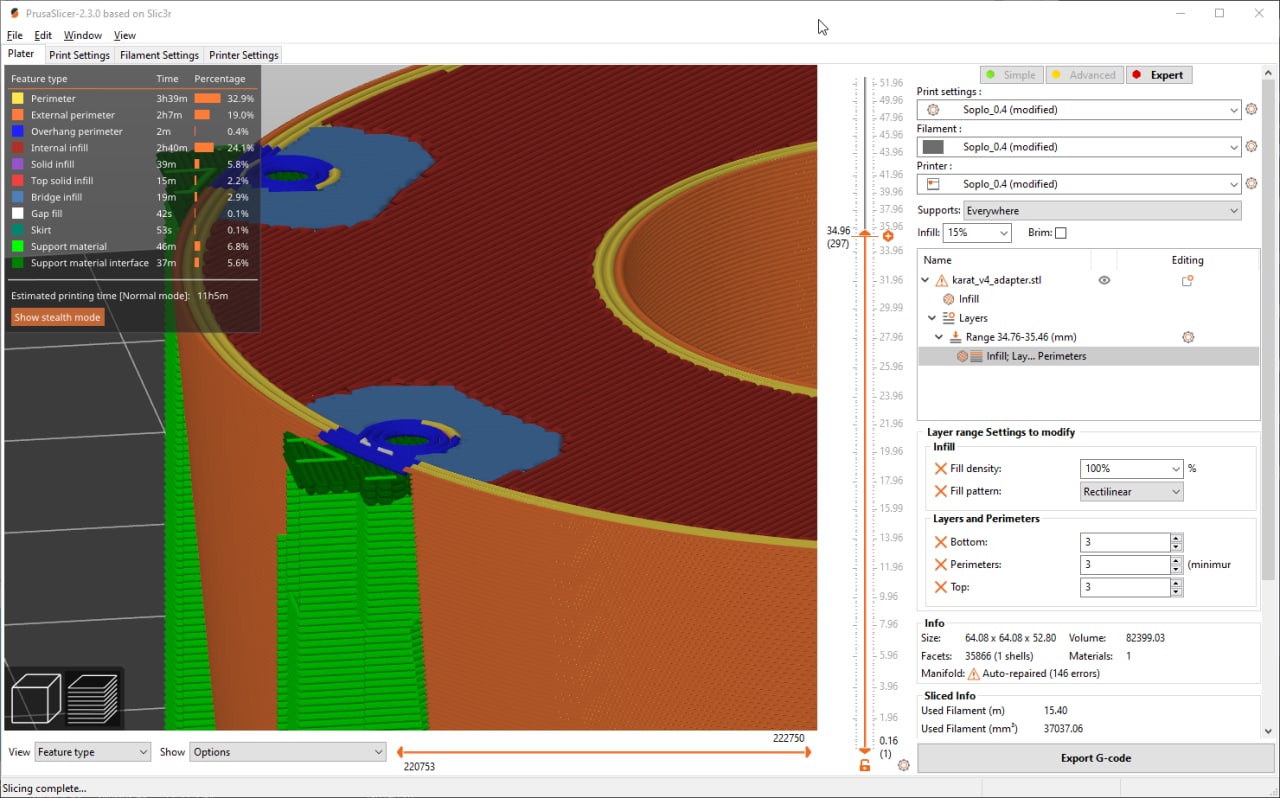Select the Plater tab
1280x798 pixels.
click(x=21, y=54)
